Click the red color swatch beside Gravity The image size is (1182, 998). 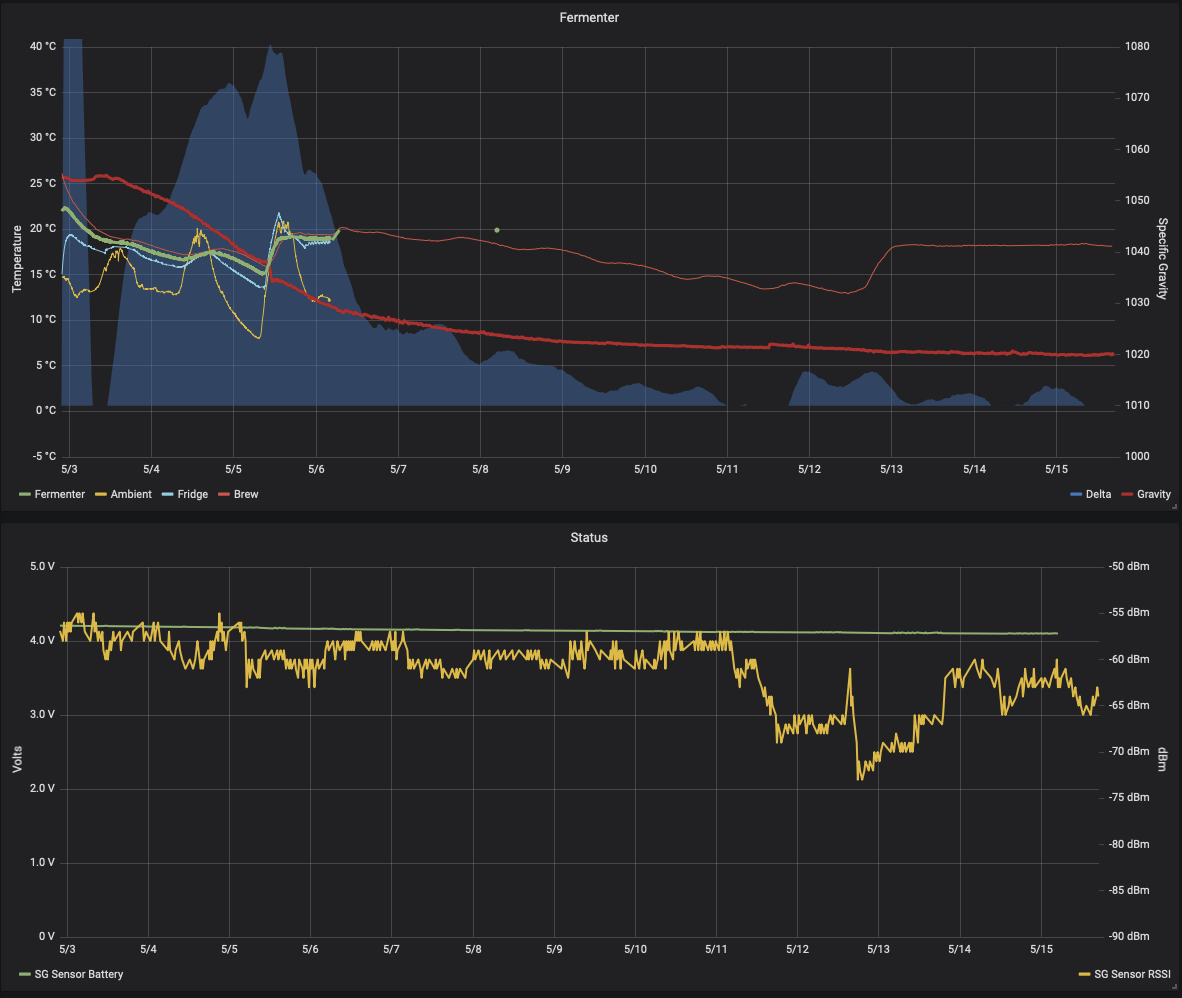coord(1127,494)
